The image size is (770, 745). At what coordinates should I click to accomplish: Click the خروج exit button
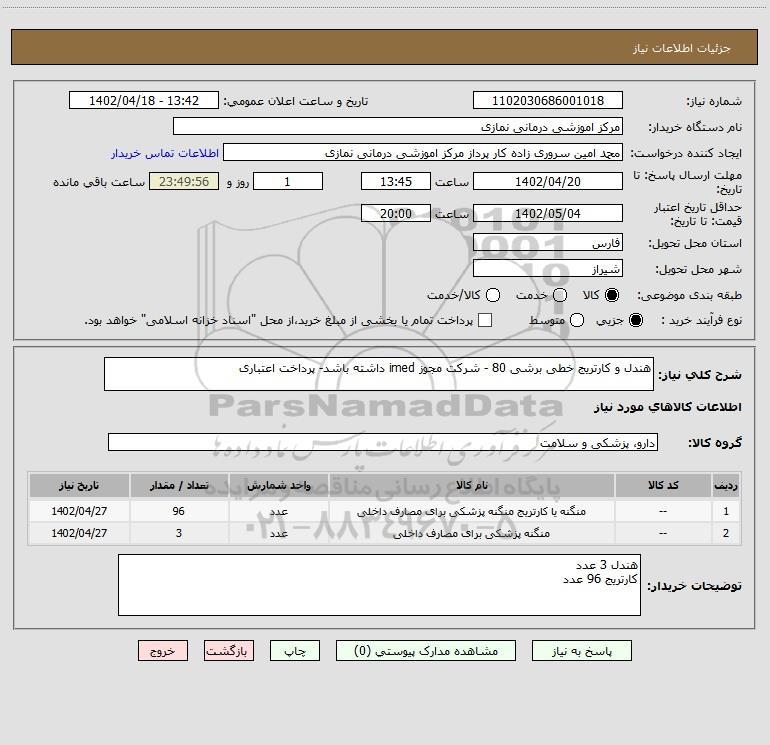163,651
